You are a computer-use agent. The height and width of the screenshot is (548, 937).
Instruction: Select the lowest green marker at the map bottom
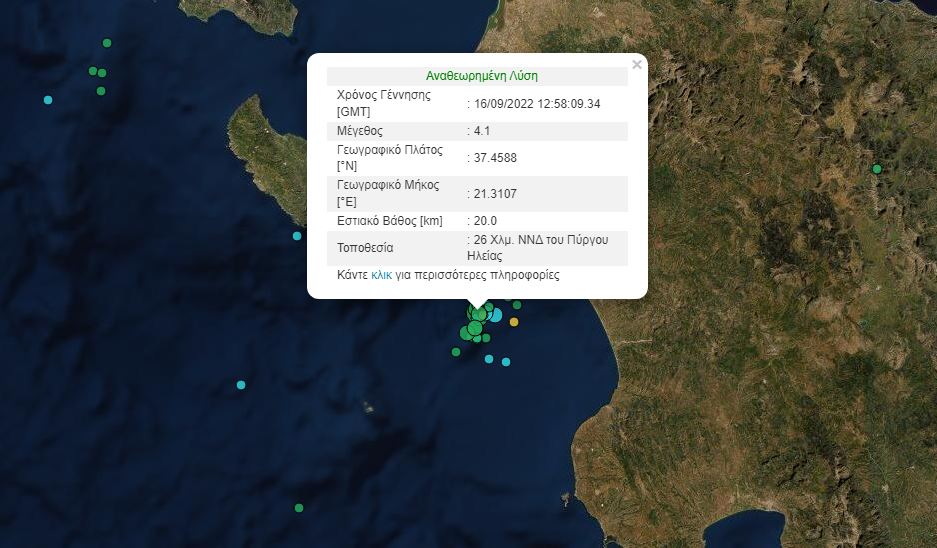pos(299,508)
